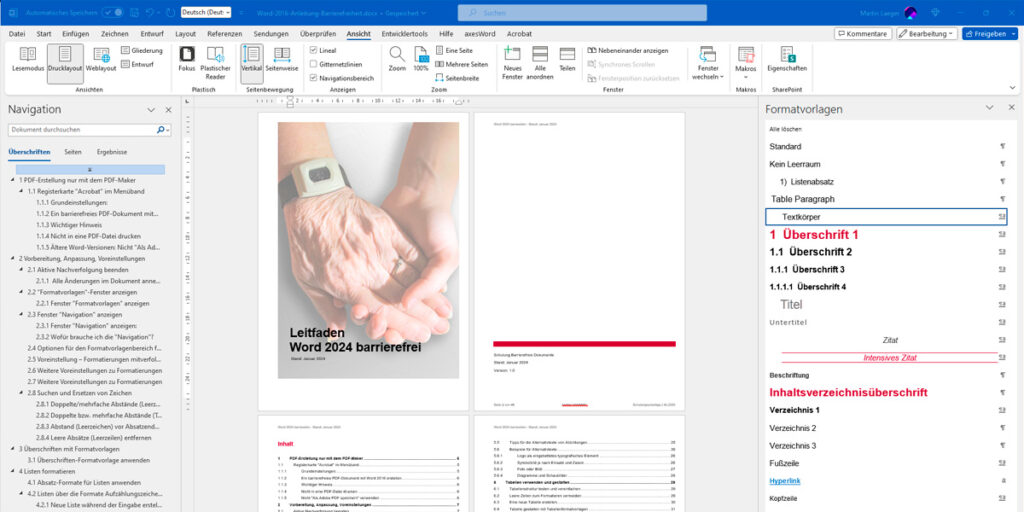This screenshot has height=512, width=1024.
Task: Click Alle anordnen to arrange windows
Action: (540, 63)
